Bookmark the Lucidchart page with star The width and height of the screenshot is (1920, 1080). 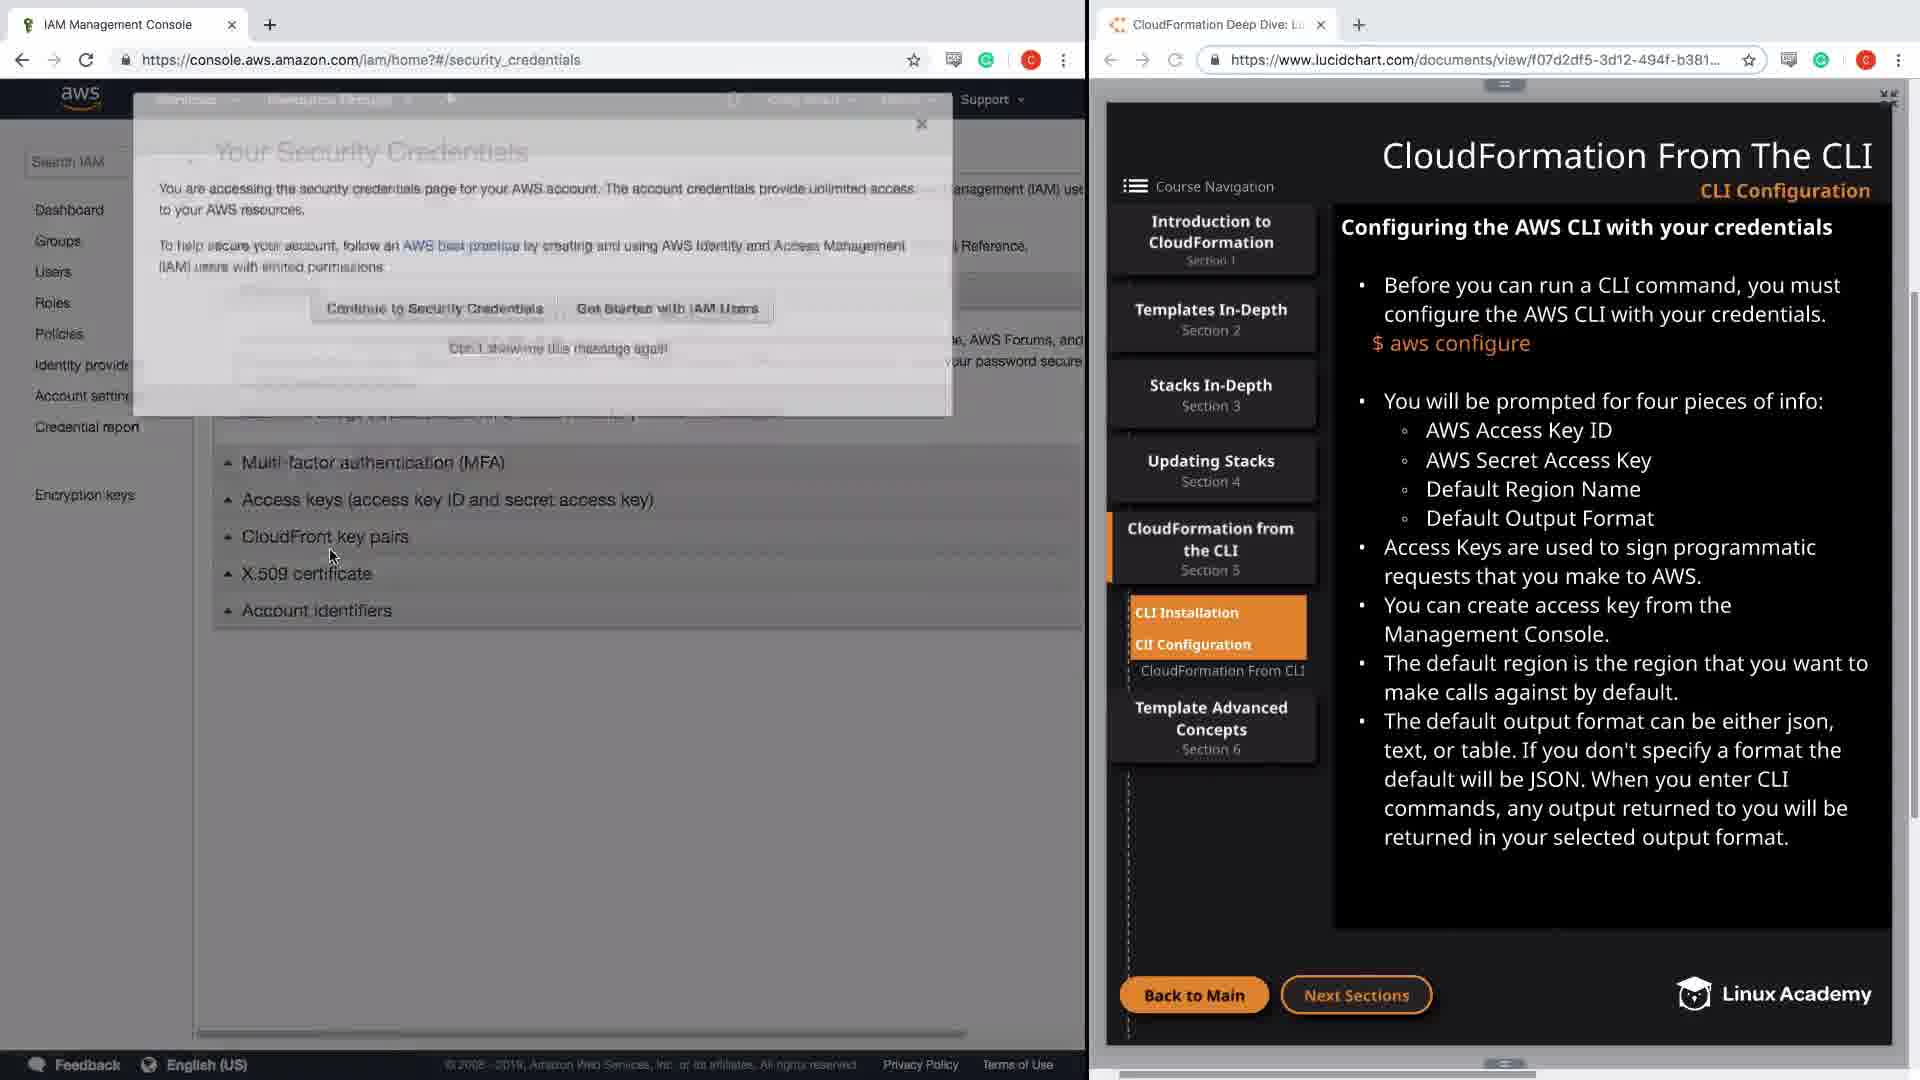pyautogui.click(x=1748, y=60)
